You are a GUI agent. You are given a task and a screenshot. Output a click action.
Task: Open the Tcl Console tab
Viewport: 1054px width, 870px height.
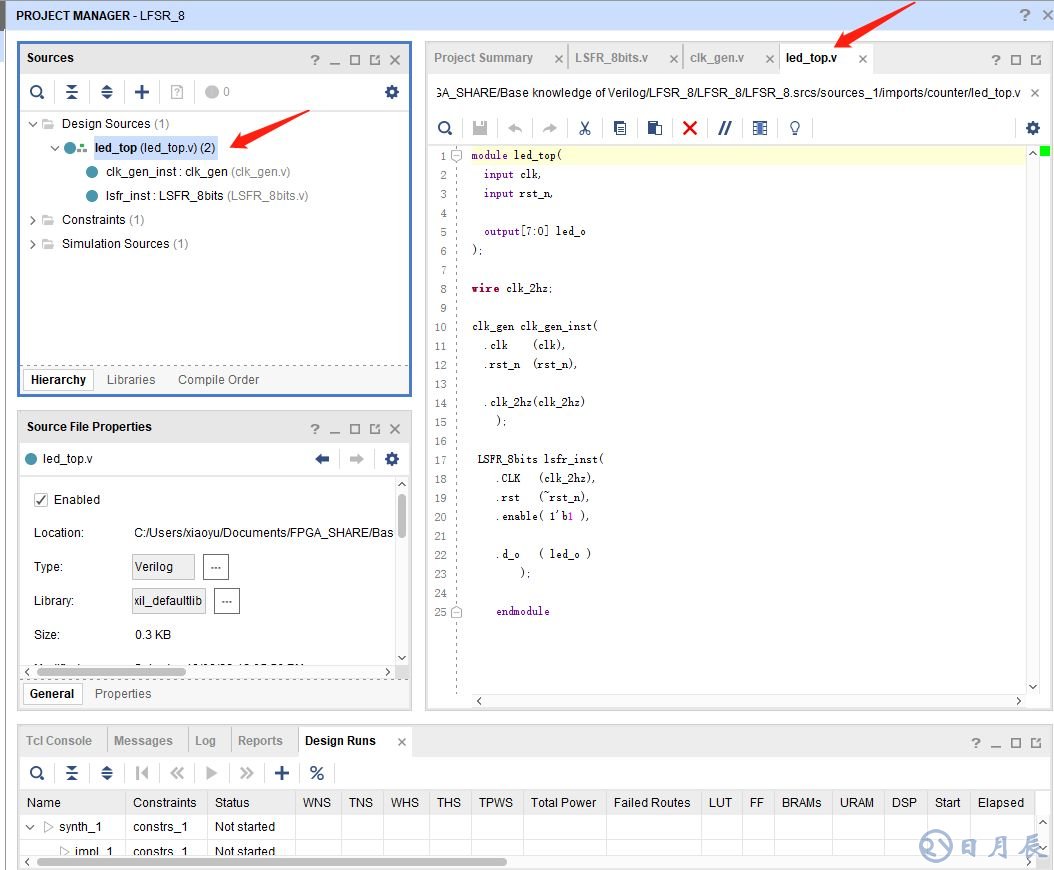pyautogui.click(x=59, y=741)
